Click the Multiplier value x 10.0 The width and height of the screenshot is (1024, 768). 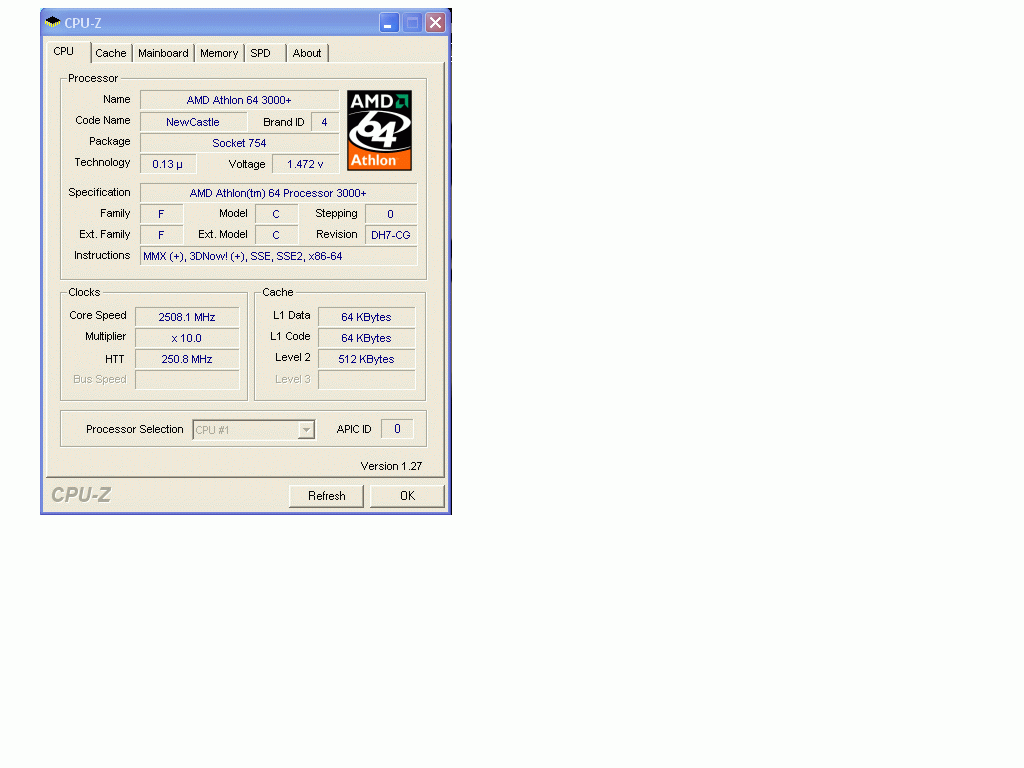tap(187, 338)
